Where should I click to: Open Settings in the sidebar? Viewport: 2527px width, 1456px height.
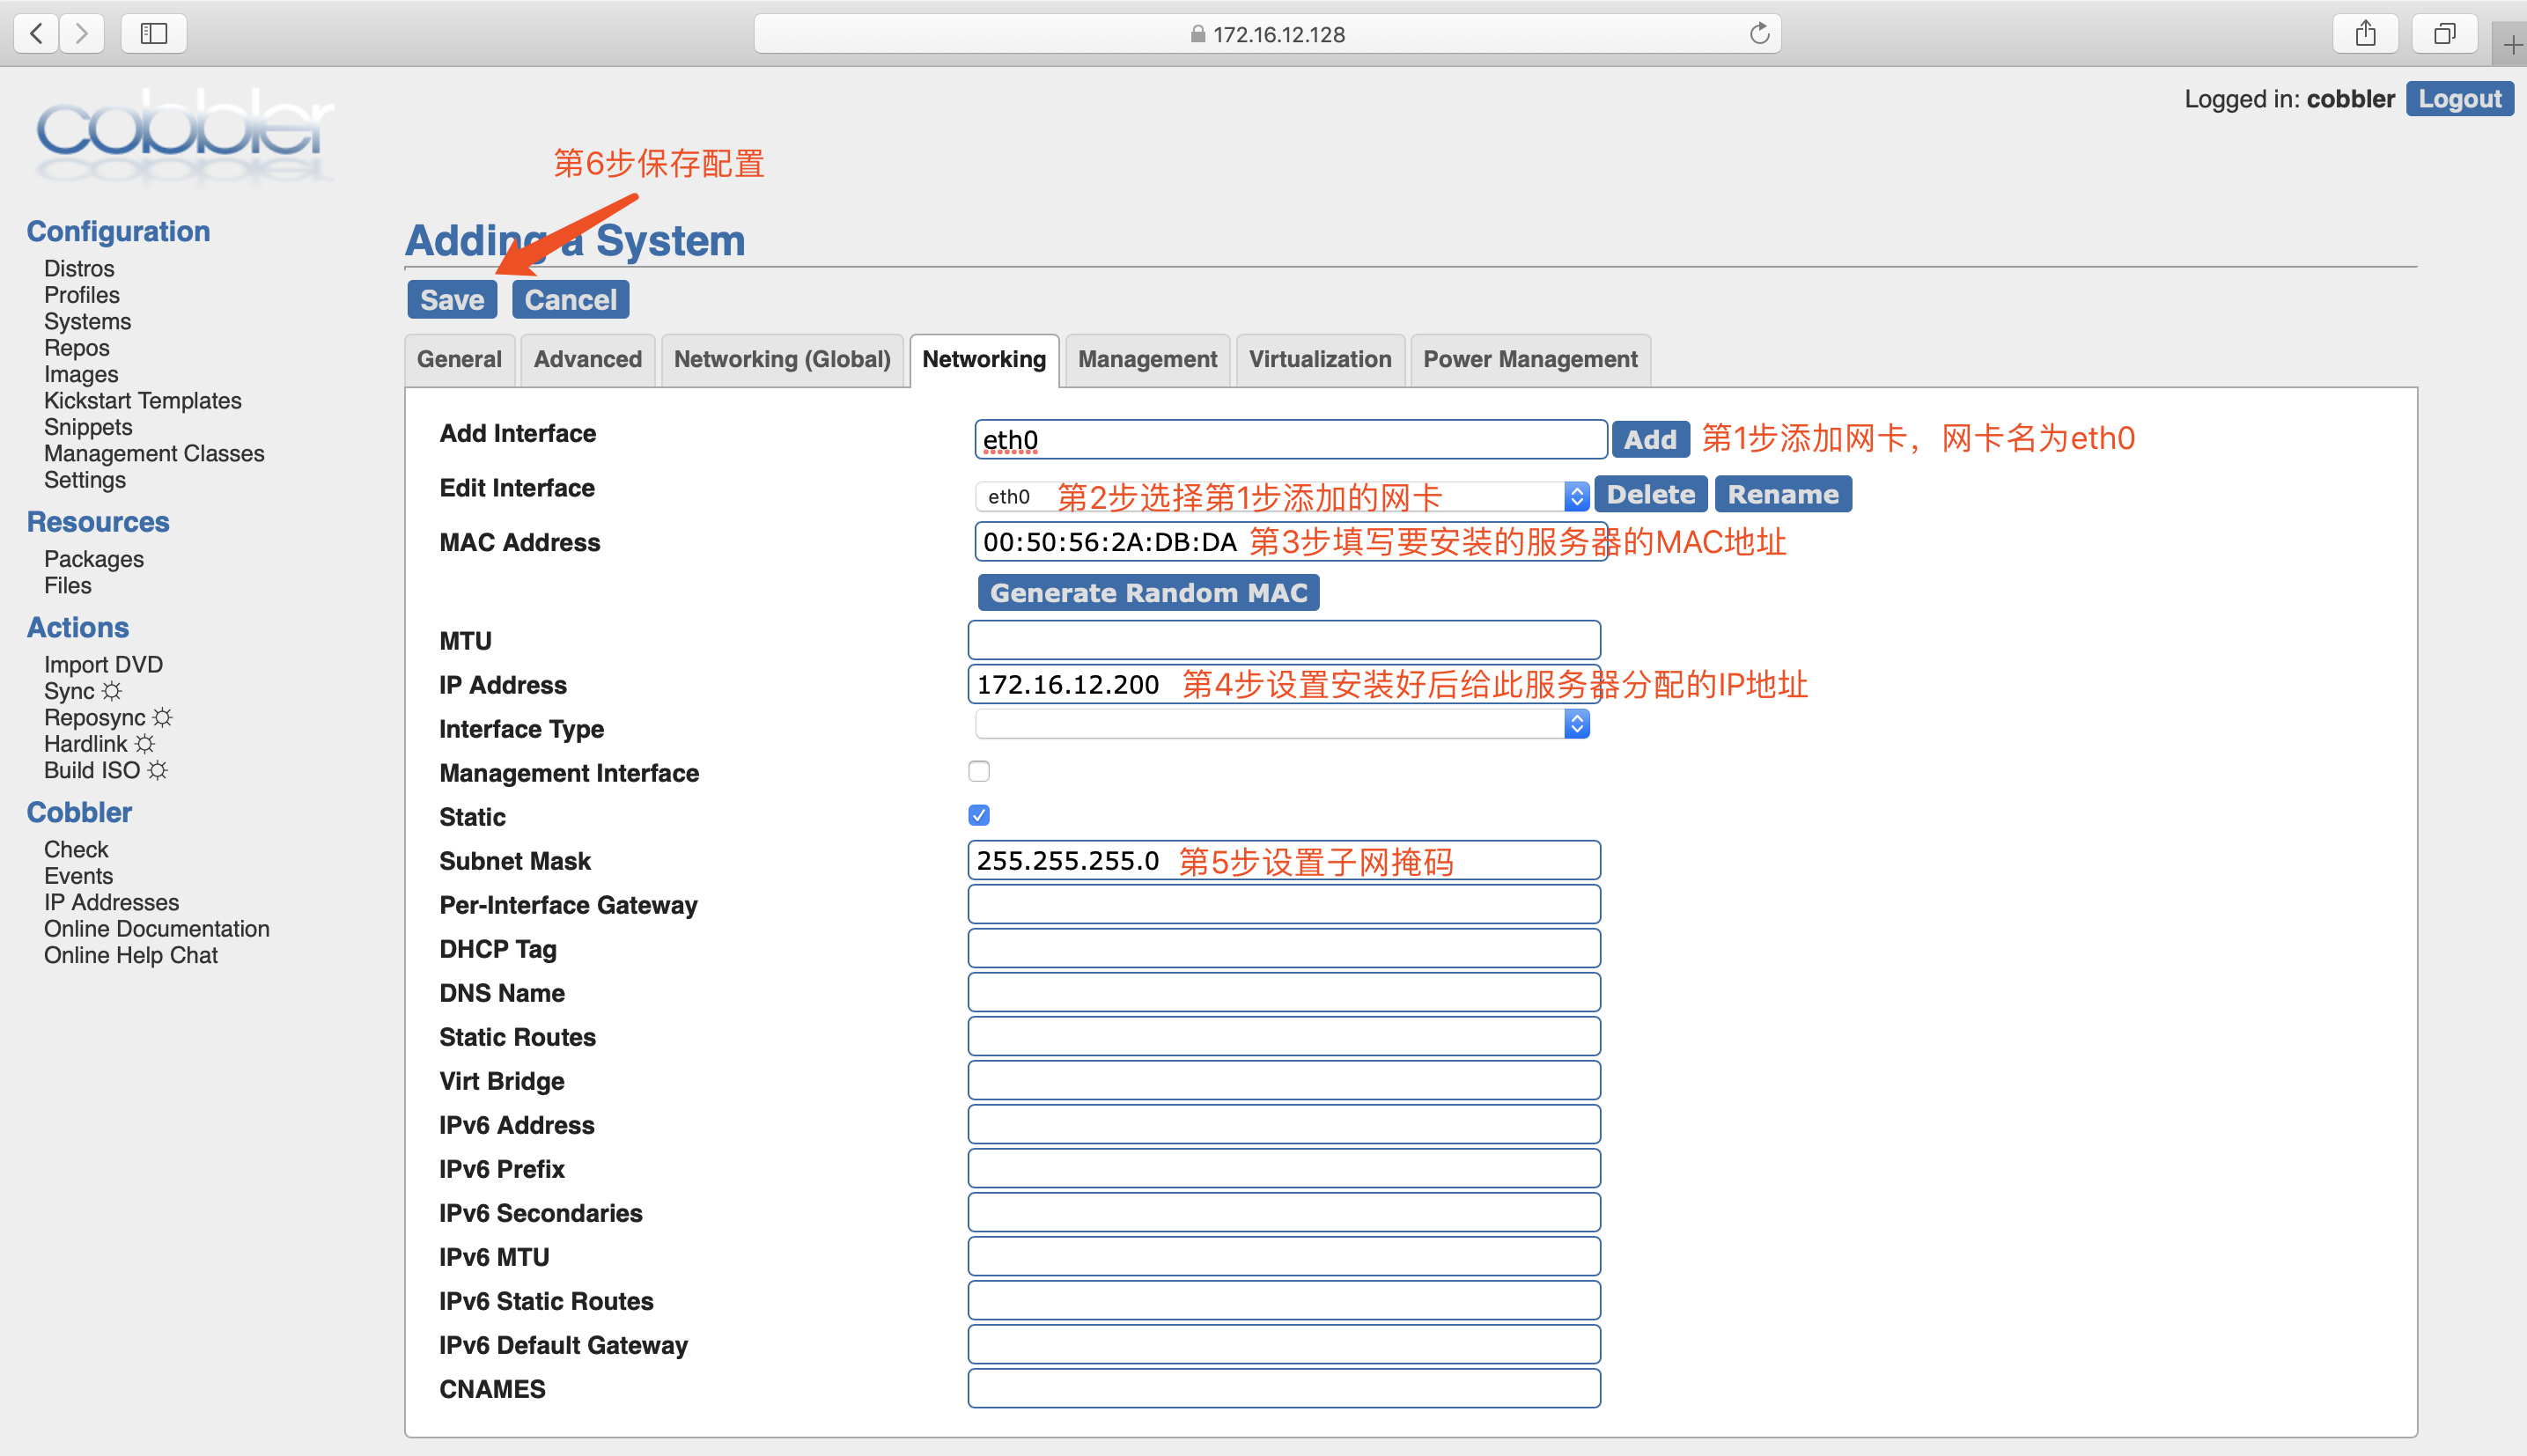pyautogui.click(x=85, y=480)
